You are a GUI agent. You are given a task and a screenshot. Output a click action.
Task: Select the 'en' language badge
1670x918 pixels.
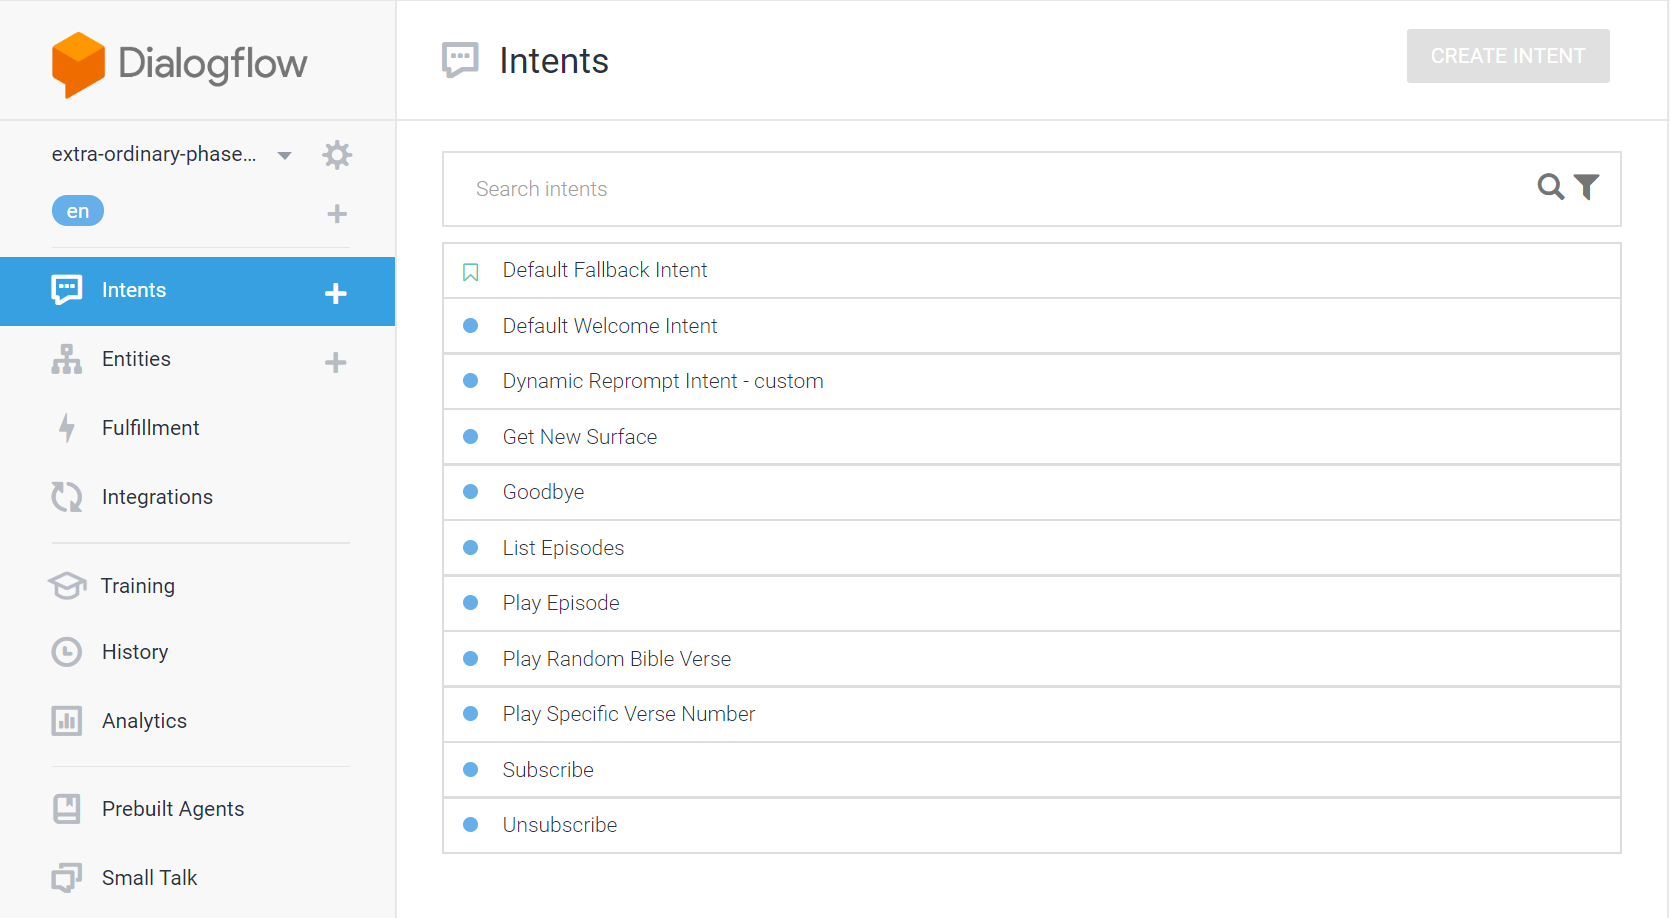78,211
